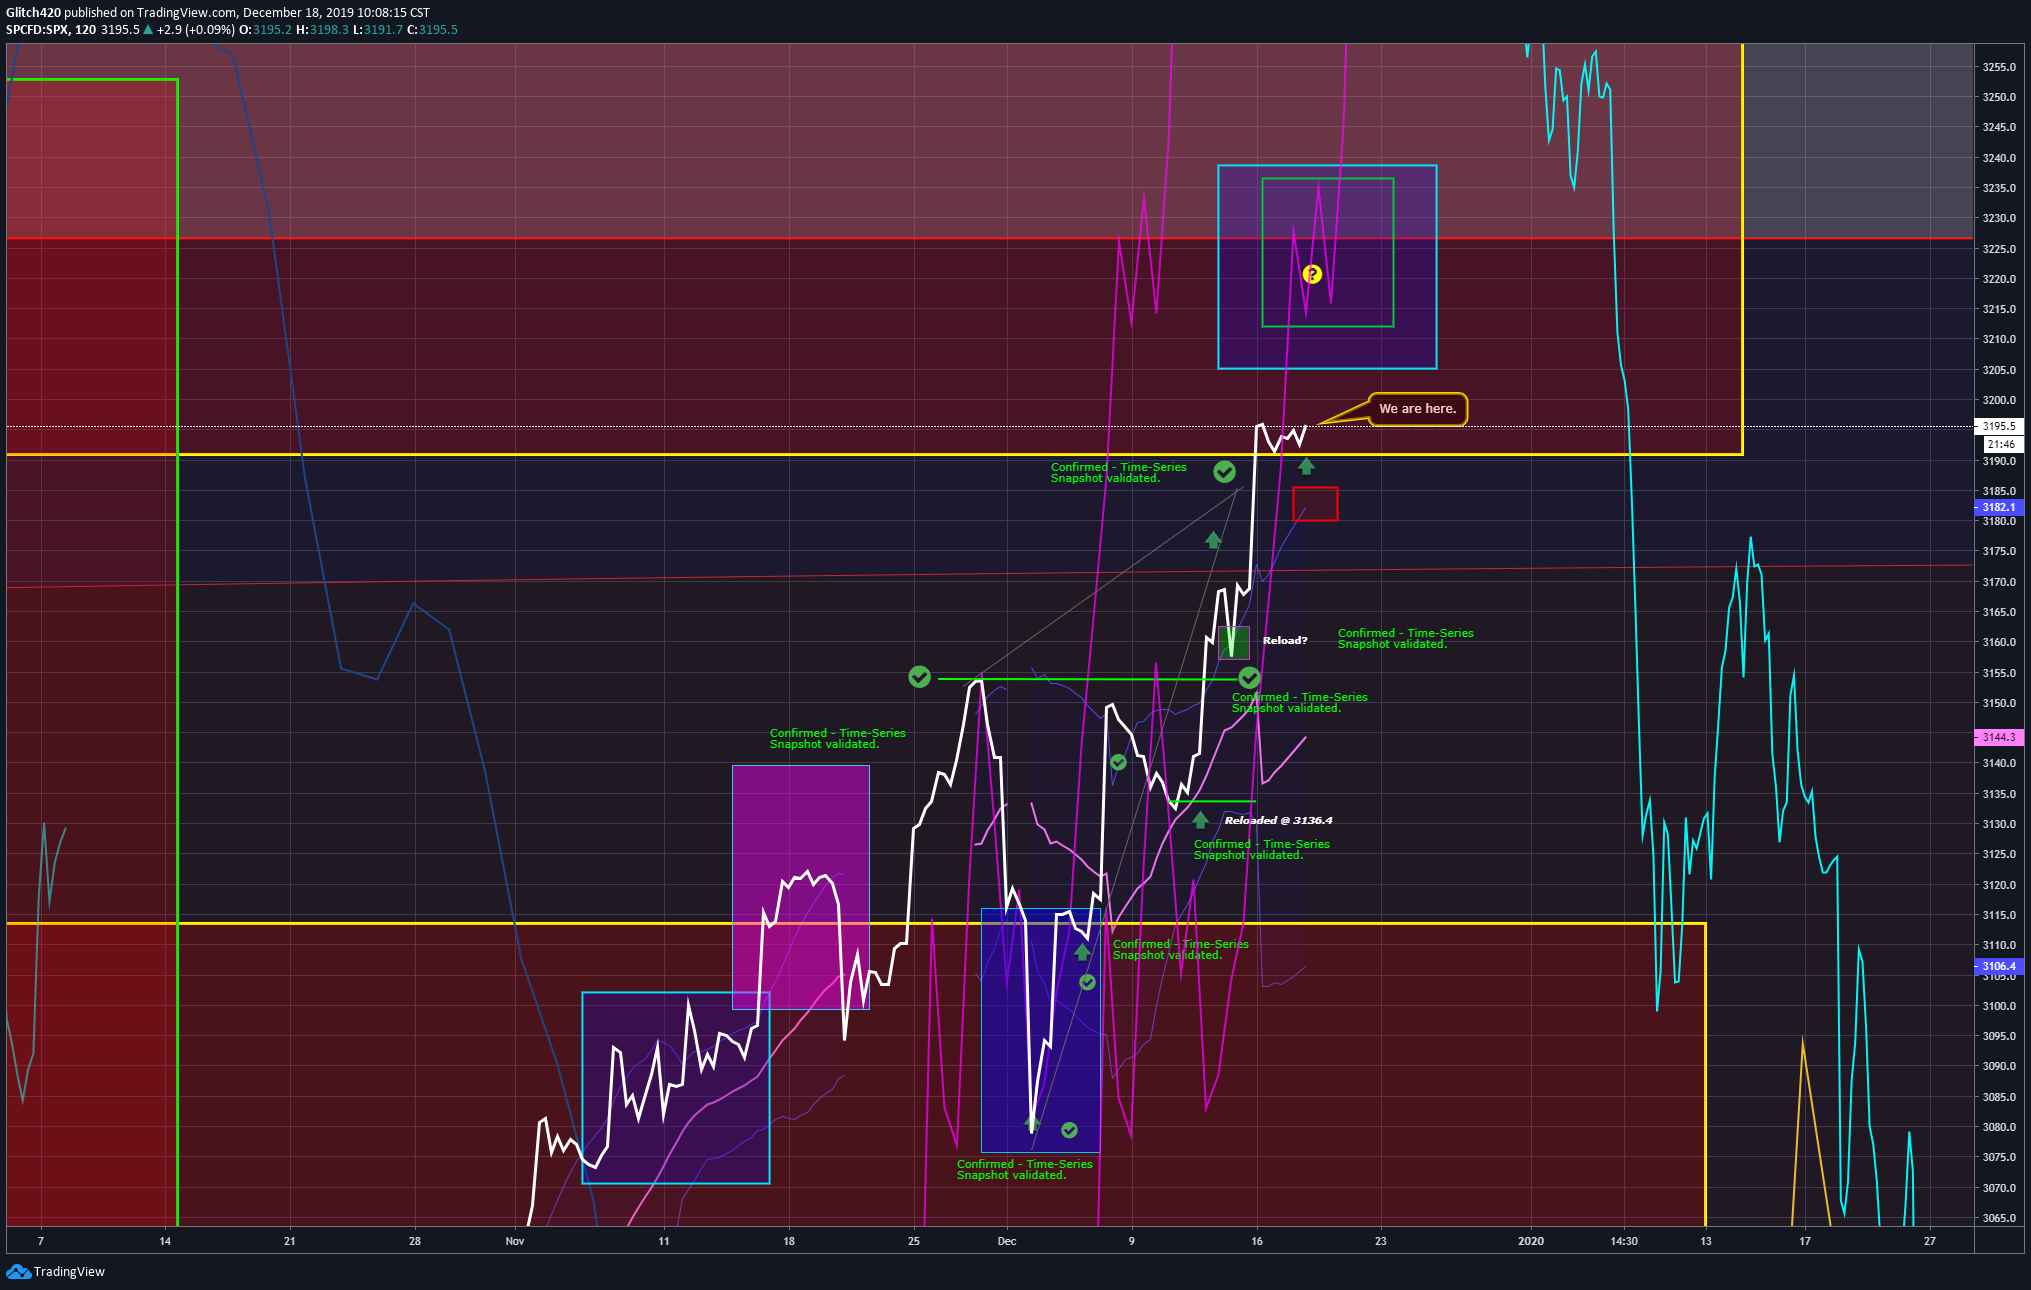
Task: Click the Confirmed label above the magenta box
Action: (837, 738)
